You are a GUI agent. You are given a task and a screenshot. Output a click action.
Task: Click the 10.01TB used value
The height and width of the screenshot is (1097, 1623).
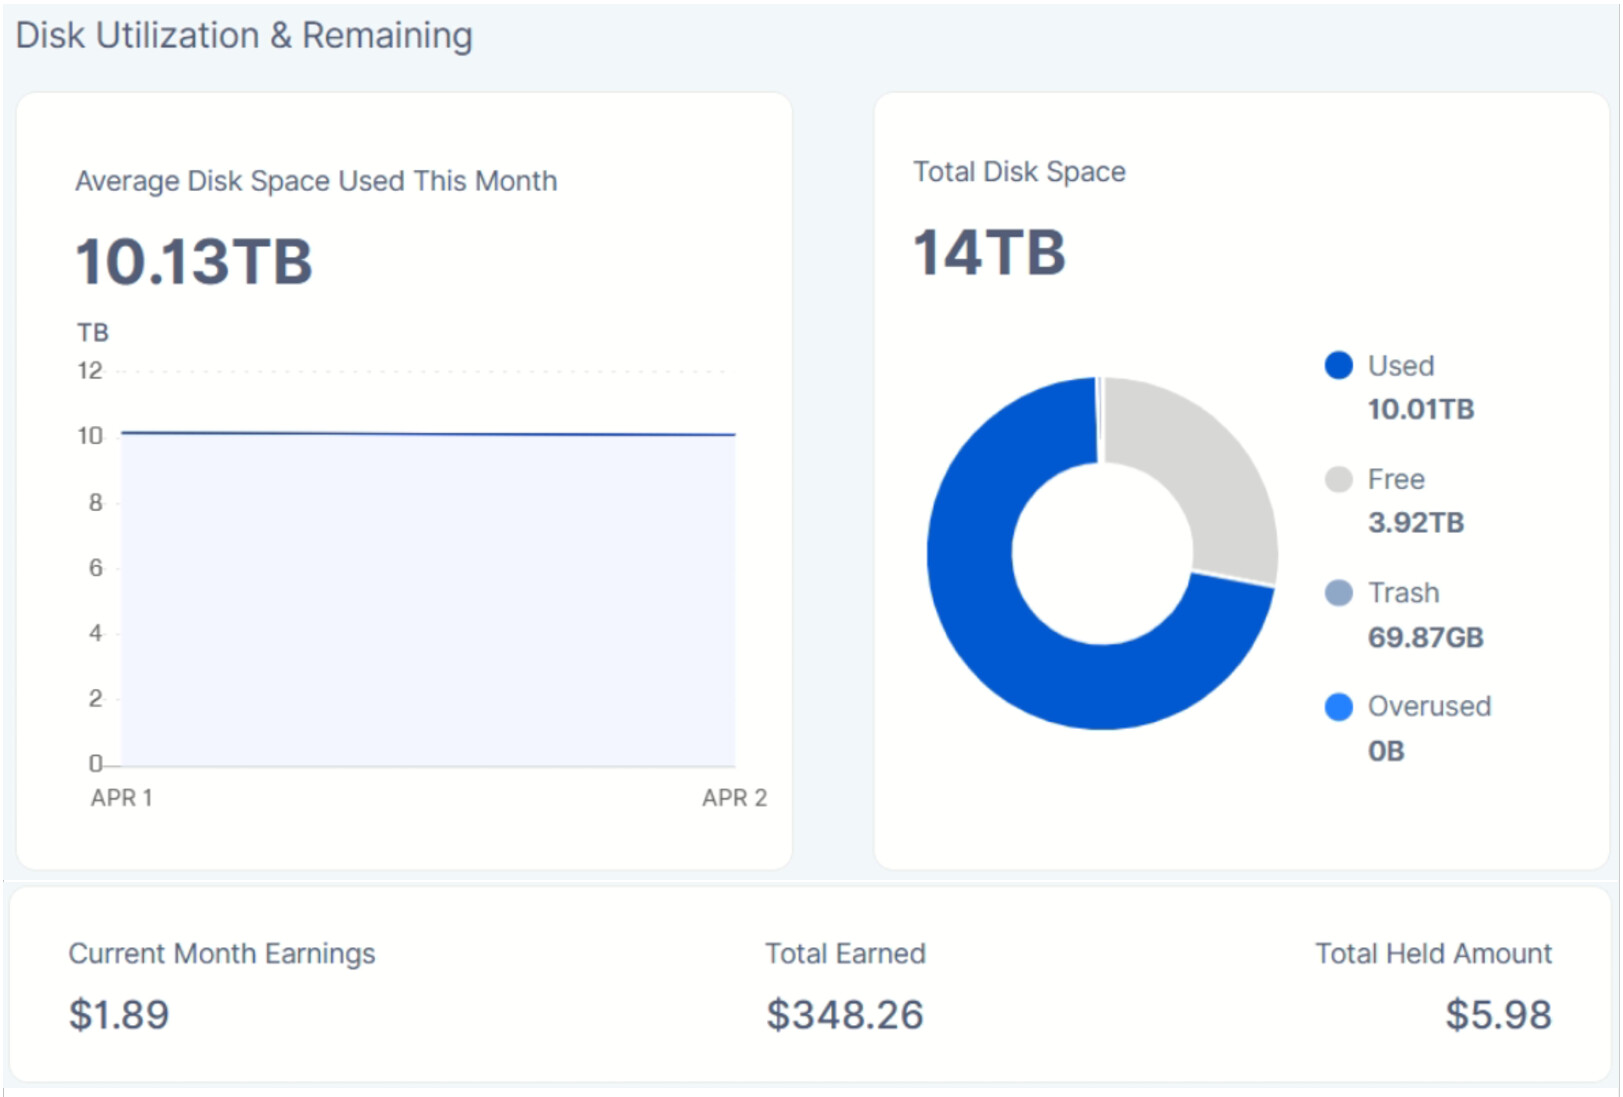click(1420, 409)
